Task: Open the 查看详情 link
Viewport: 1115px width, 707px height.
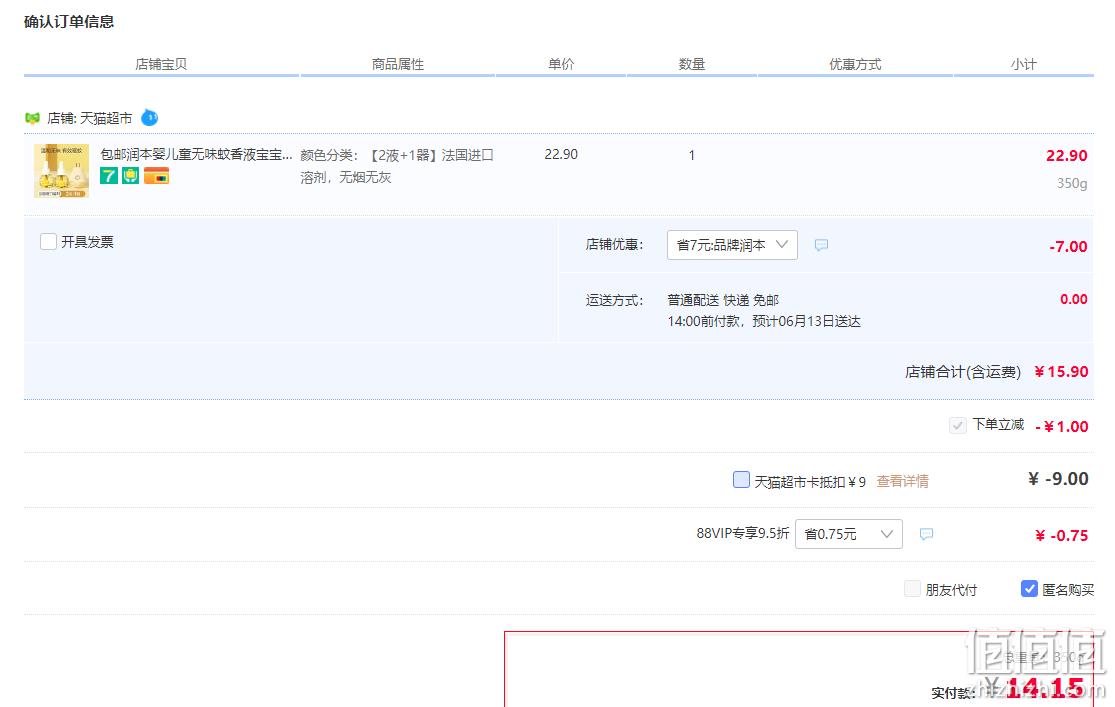Action: click(x=902, y=482)
